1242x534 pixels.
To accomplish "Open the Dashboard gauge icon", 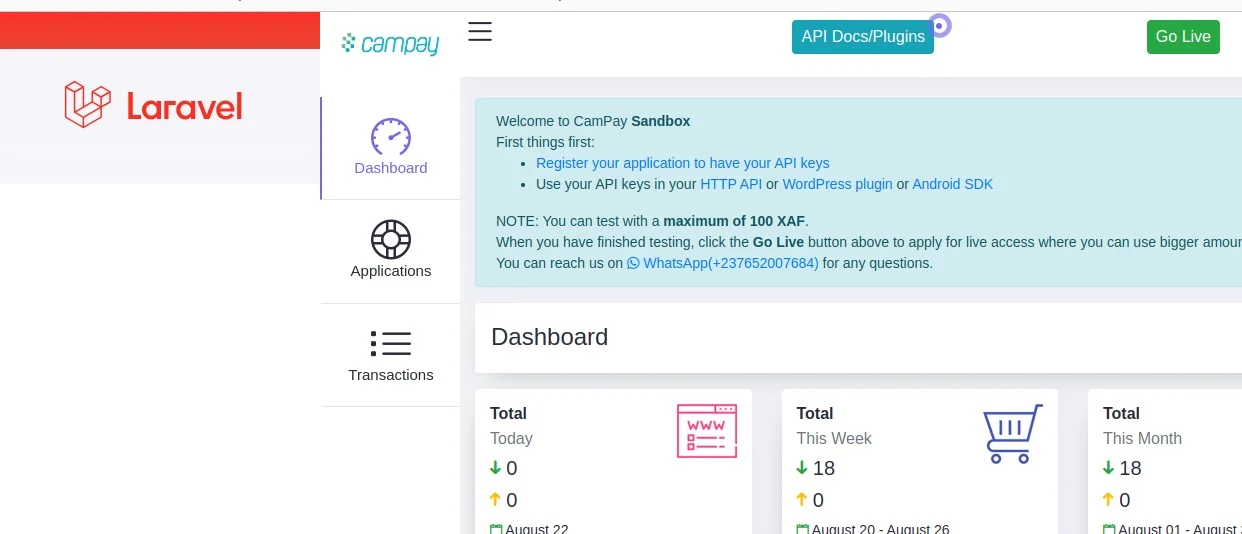I will pyautogui.click(x=390, y=137).
